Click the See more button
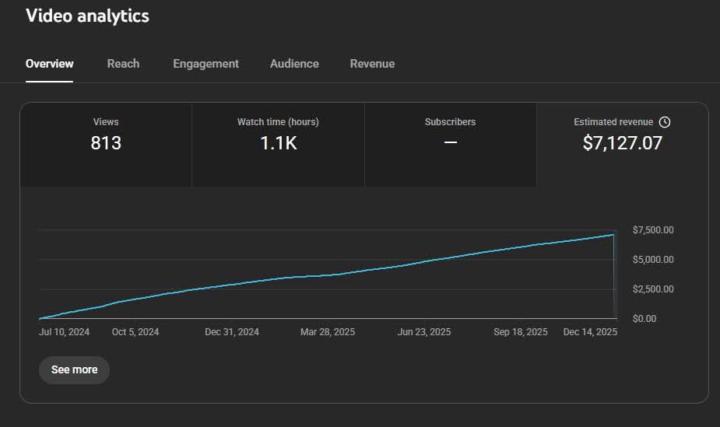Viewport: 720px width, 427px height. (74, 370)
